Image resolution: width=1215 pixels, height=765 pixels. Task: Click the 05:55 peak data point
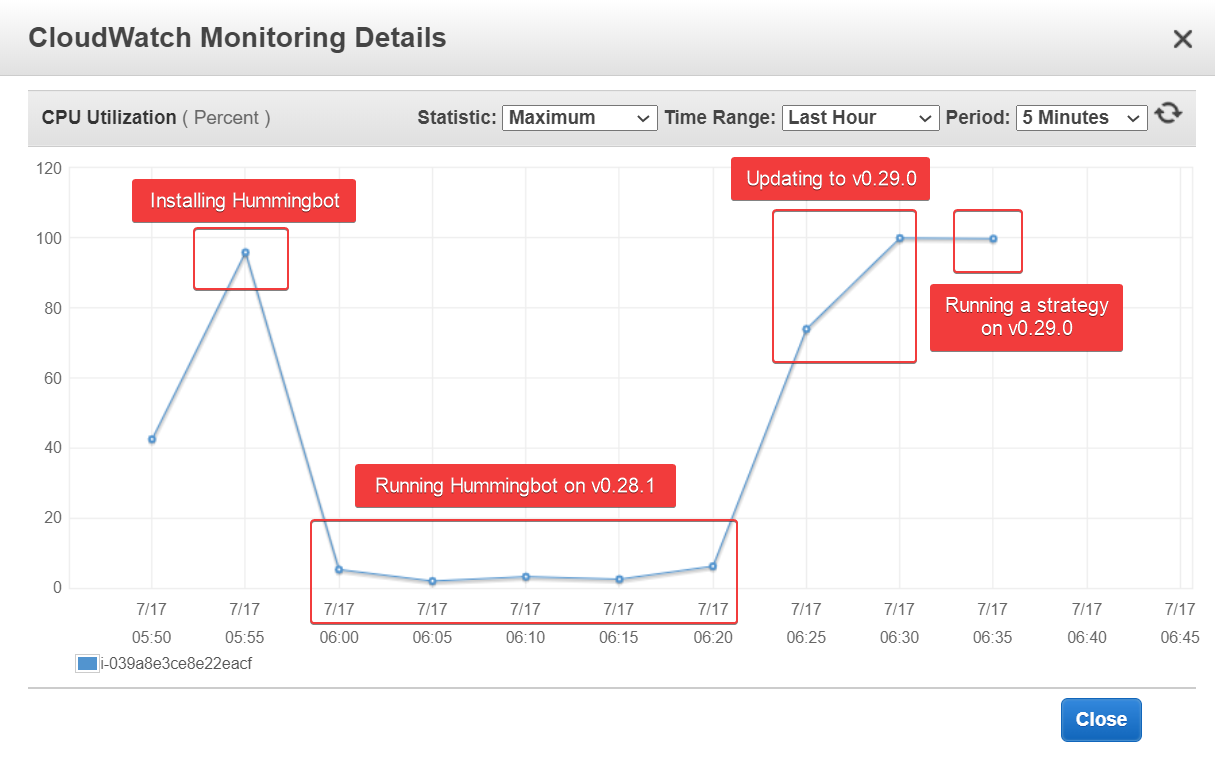(245, 253)
